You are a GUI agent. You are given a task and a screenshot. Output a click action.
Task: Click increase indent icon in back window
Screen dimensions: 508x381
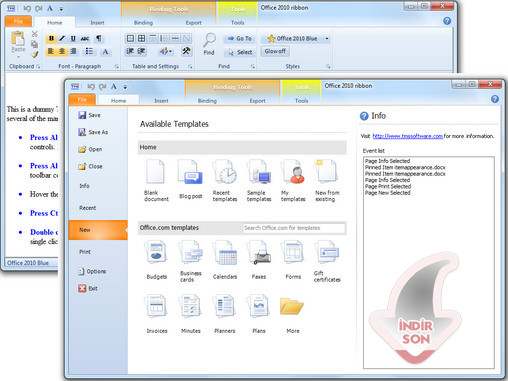pyautogui.click(x=141, y=51)
